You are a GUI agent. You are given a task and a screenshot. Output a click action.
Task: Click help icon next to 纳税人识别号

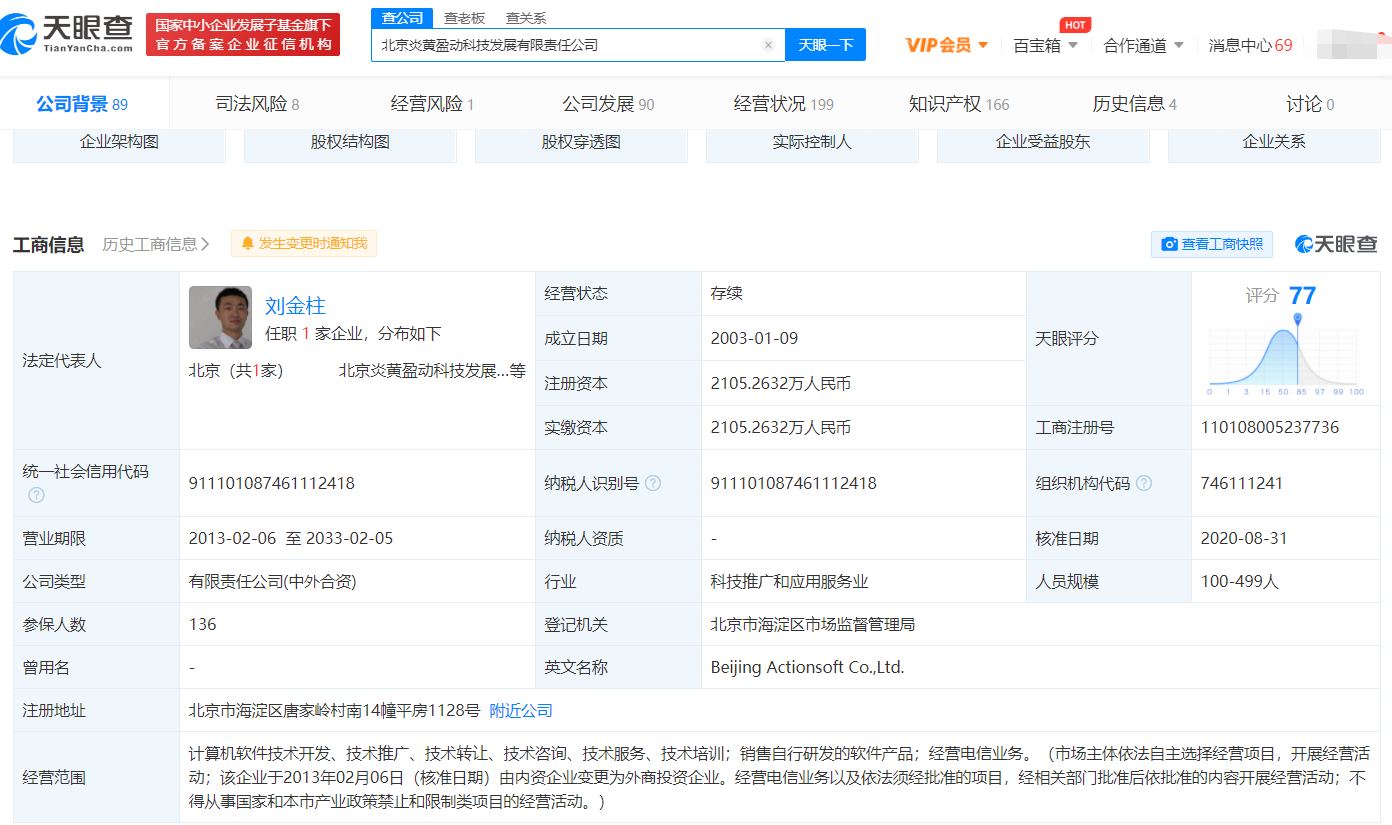(653, 483)
